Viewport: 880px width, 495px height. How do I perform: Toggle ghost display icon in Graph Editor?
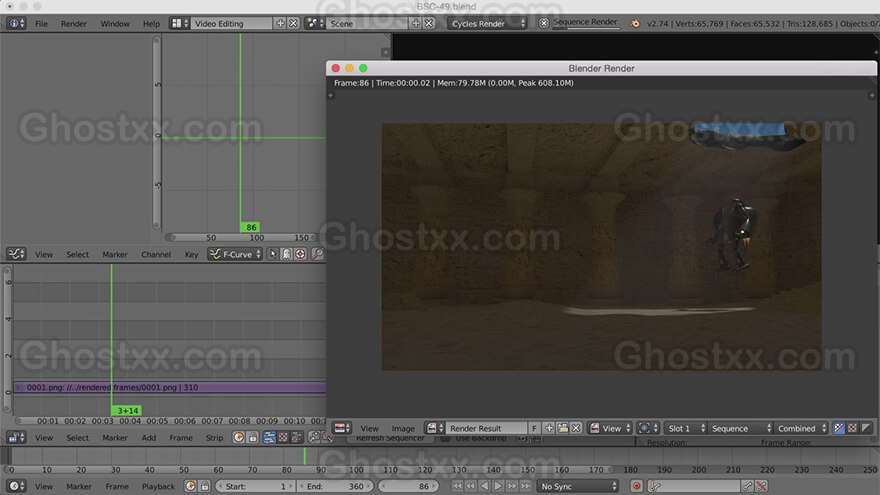tap(287, 254)
